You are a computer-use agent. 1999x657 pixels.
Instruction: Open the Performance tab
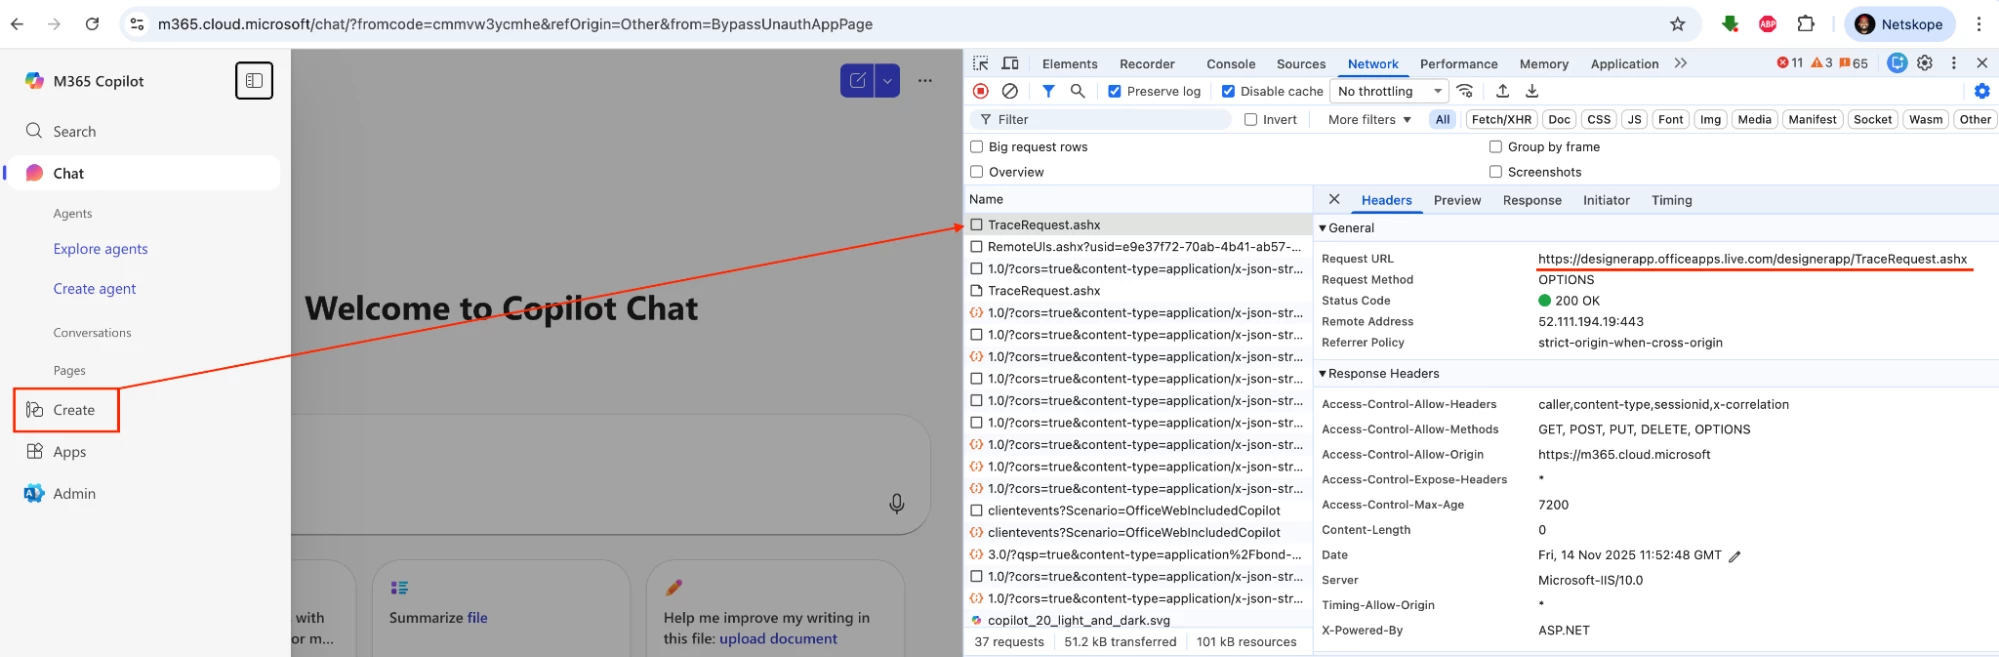point(1458,64)
